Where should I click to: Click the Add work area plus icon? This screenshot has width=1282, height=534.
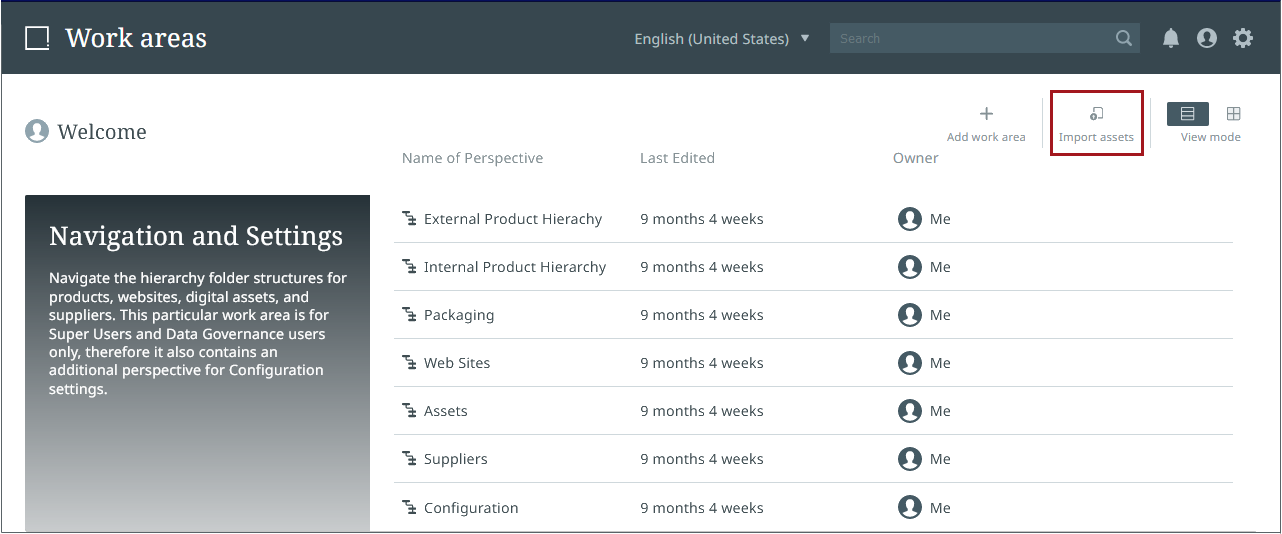(986, 114)
